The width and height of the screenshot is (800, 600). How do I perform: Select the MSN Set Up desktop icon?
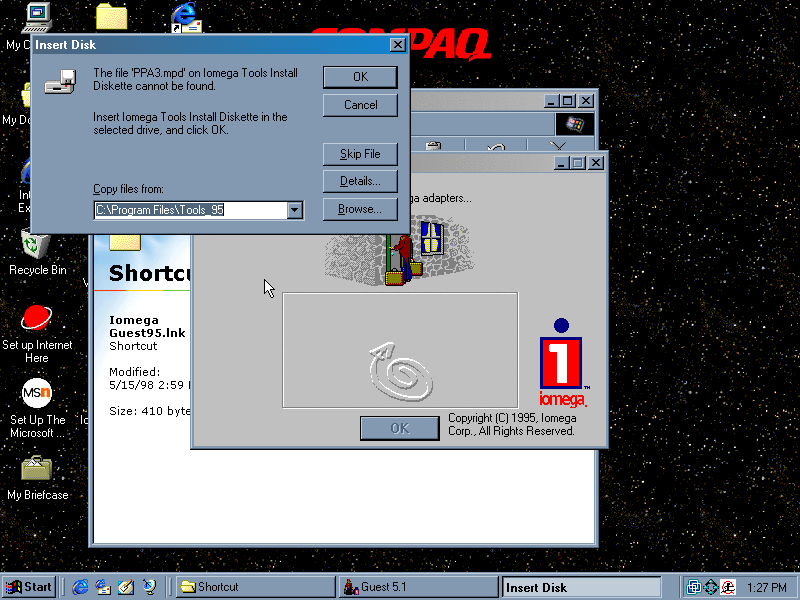click(x=37, y=408)
